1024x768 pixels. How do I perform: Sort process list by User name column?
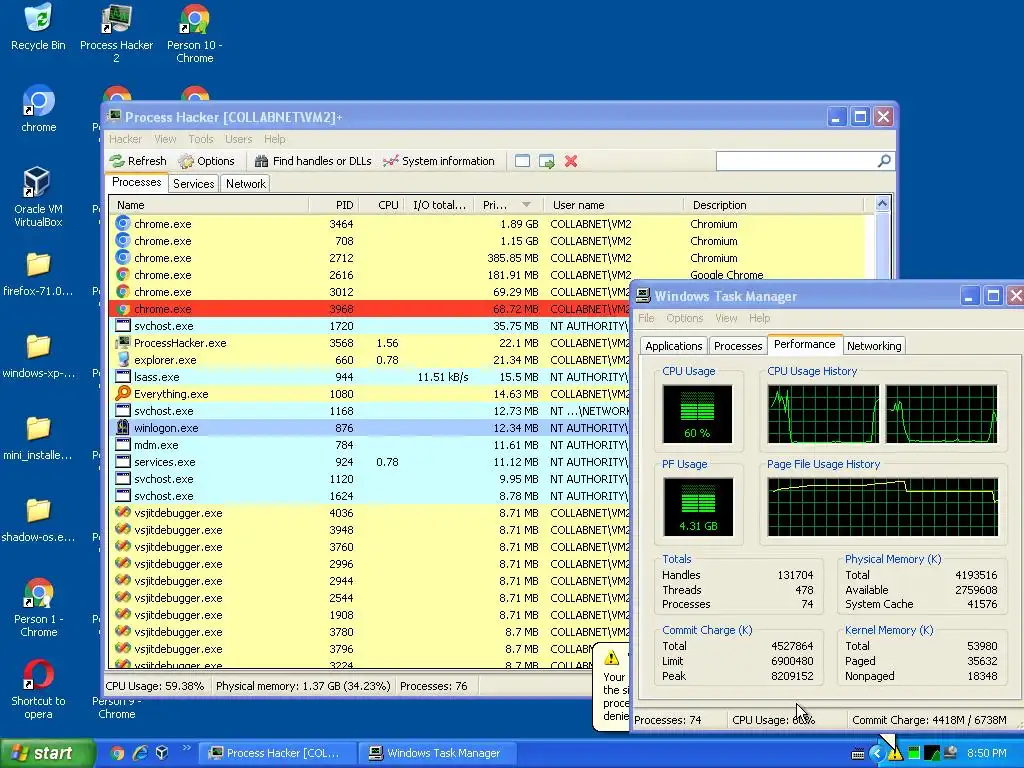click(614, 205)
